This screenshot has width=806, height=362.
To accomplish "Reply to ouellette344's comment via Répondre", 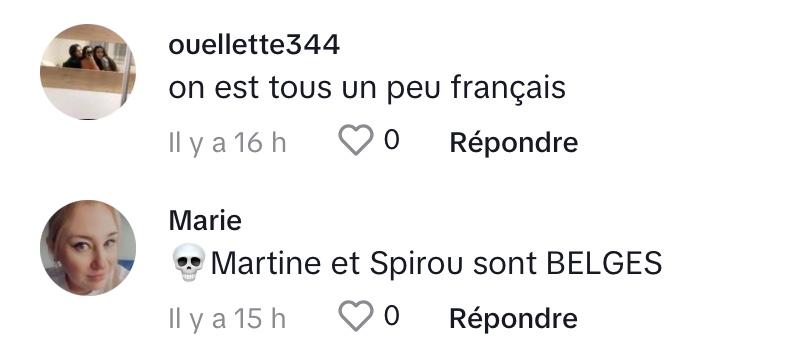I will (514, 142).
